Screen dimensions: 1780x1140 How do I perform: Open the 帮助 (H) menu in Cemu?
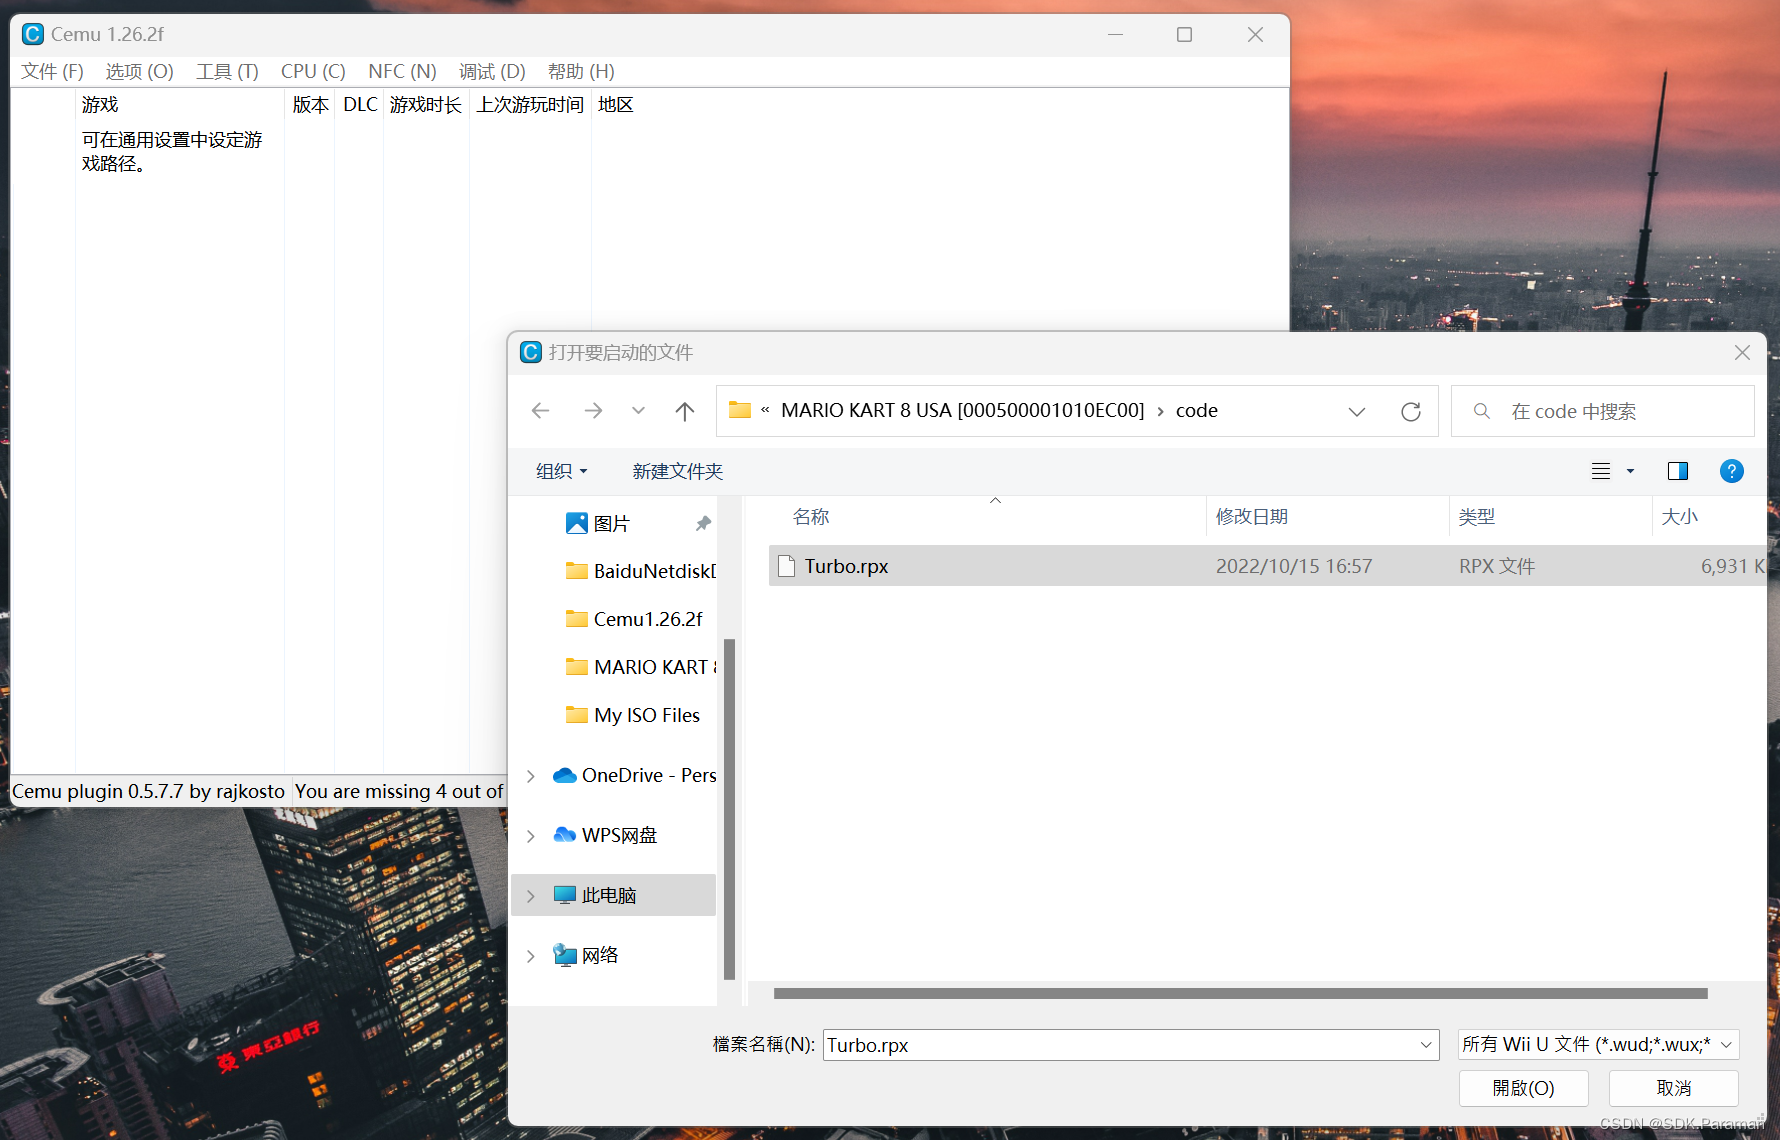coord(581,72)
